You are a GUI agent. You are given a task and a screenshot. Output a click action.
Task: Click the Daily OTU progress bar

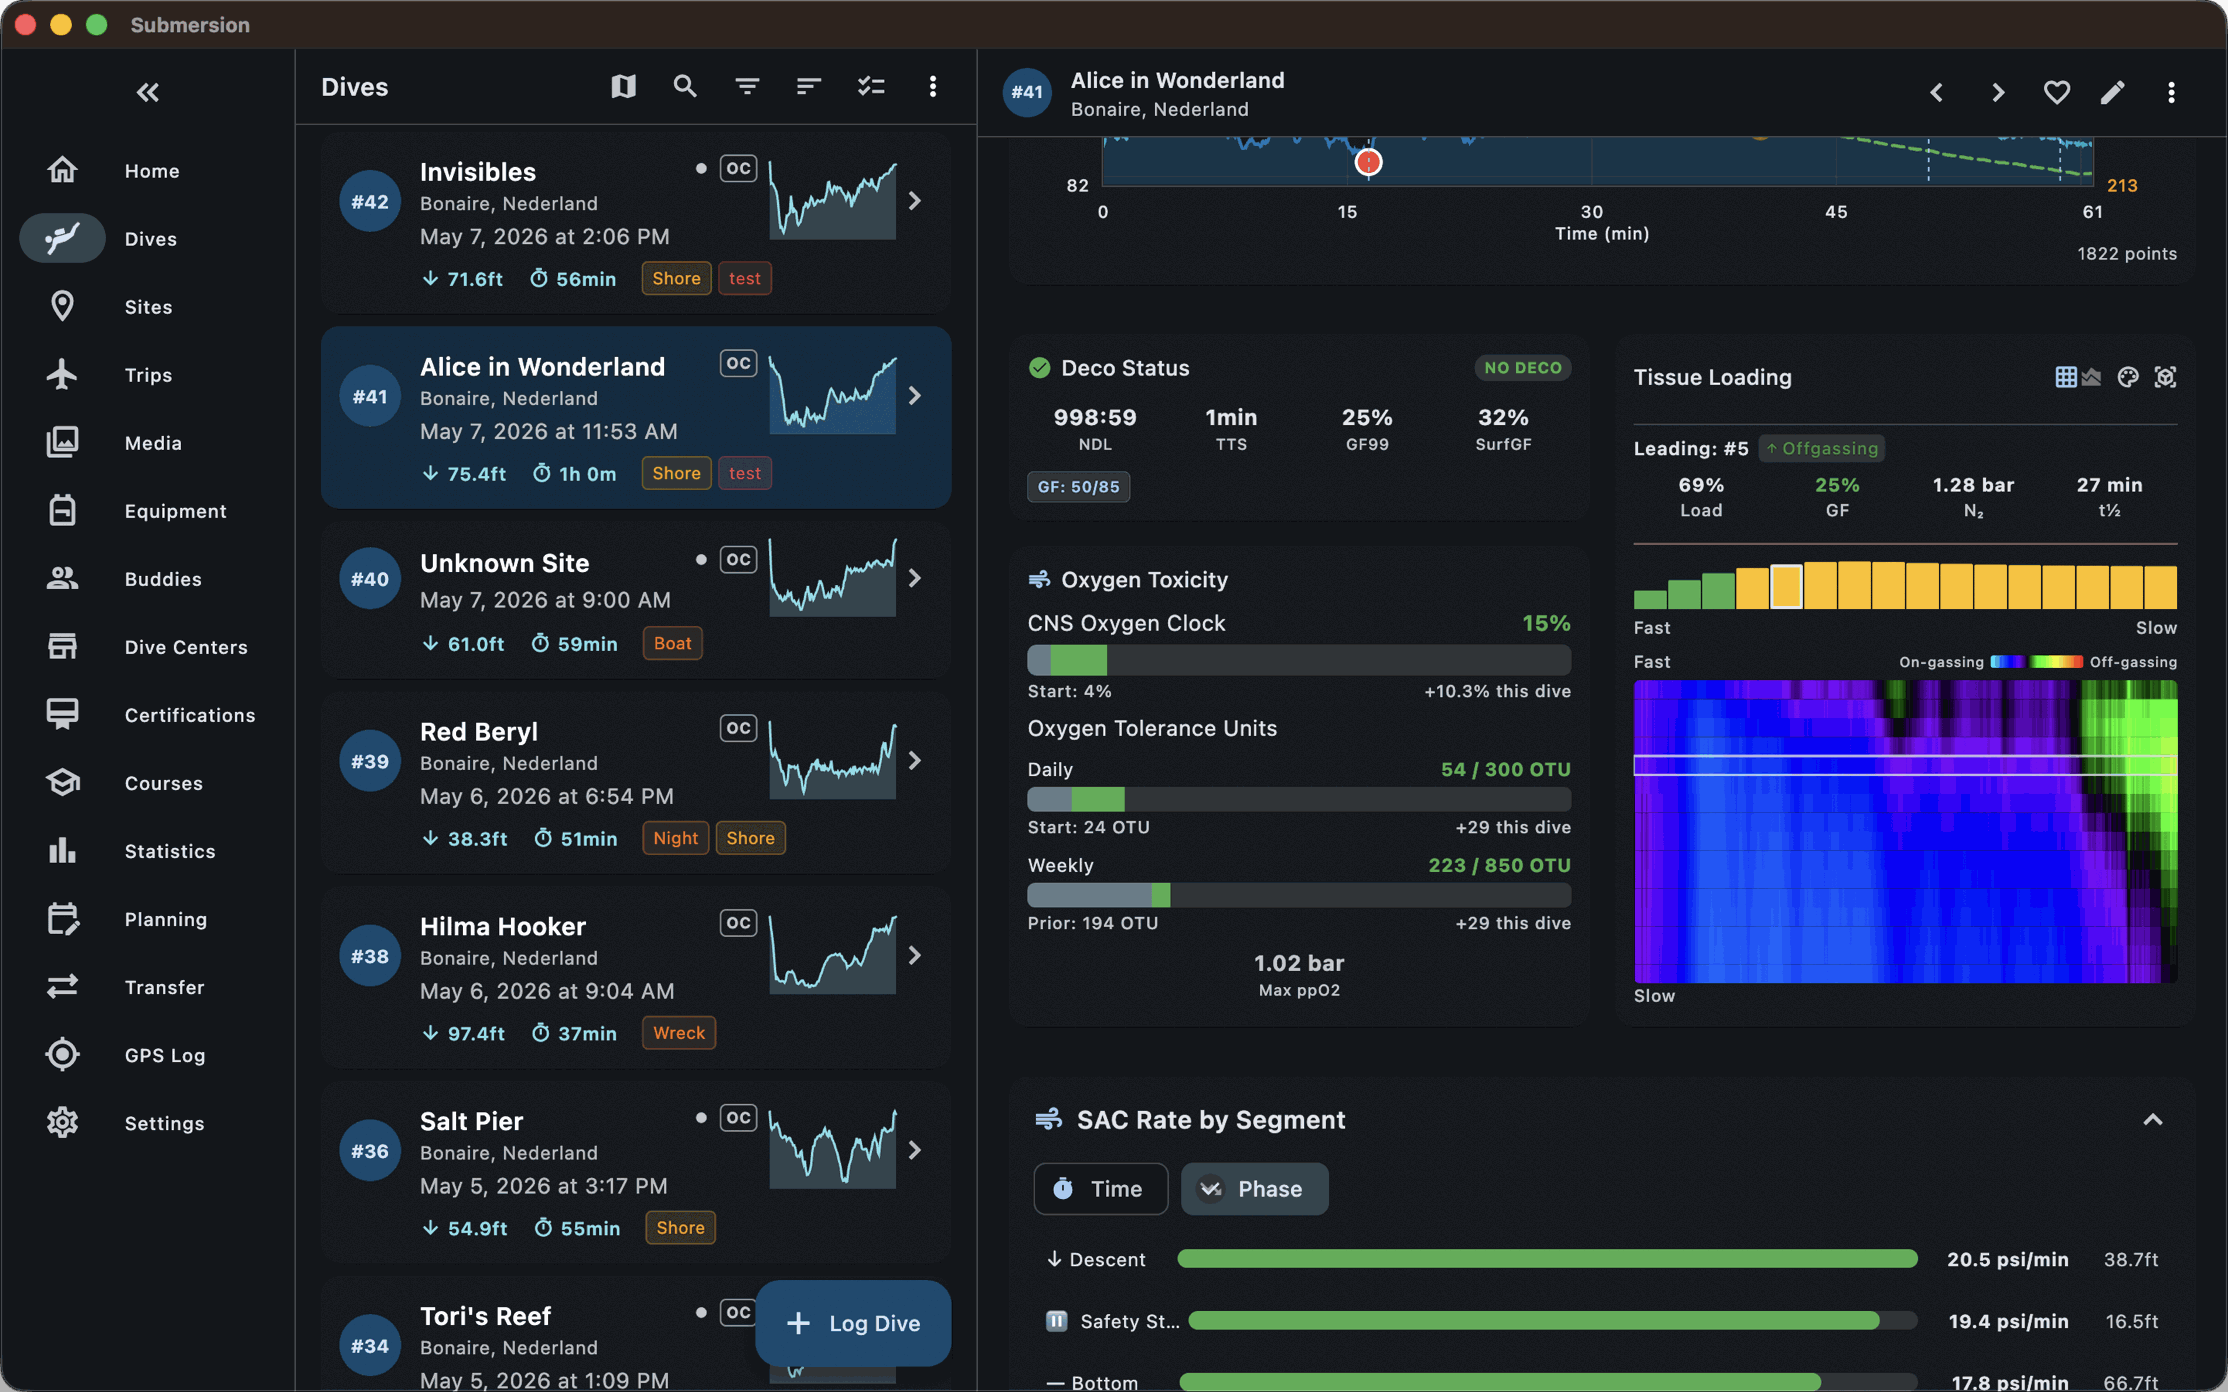pos(1299,799)
